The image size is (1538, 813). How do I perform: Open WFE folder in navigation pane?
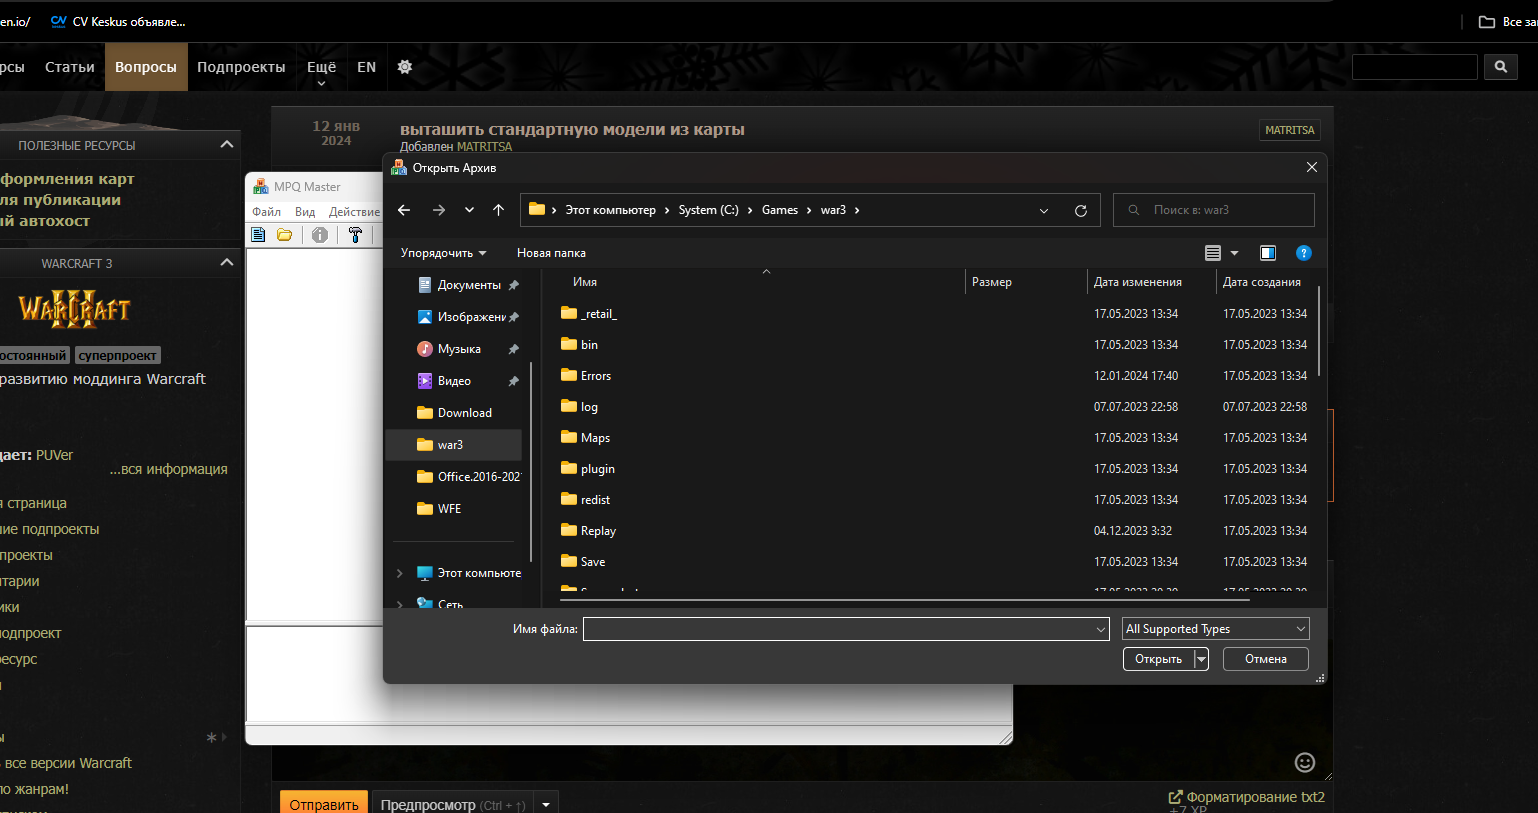point(439,509)
